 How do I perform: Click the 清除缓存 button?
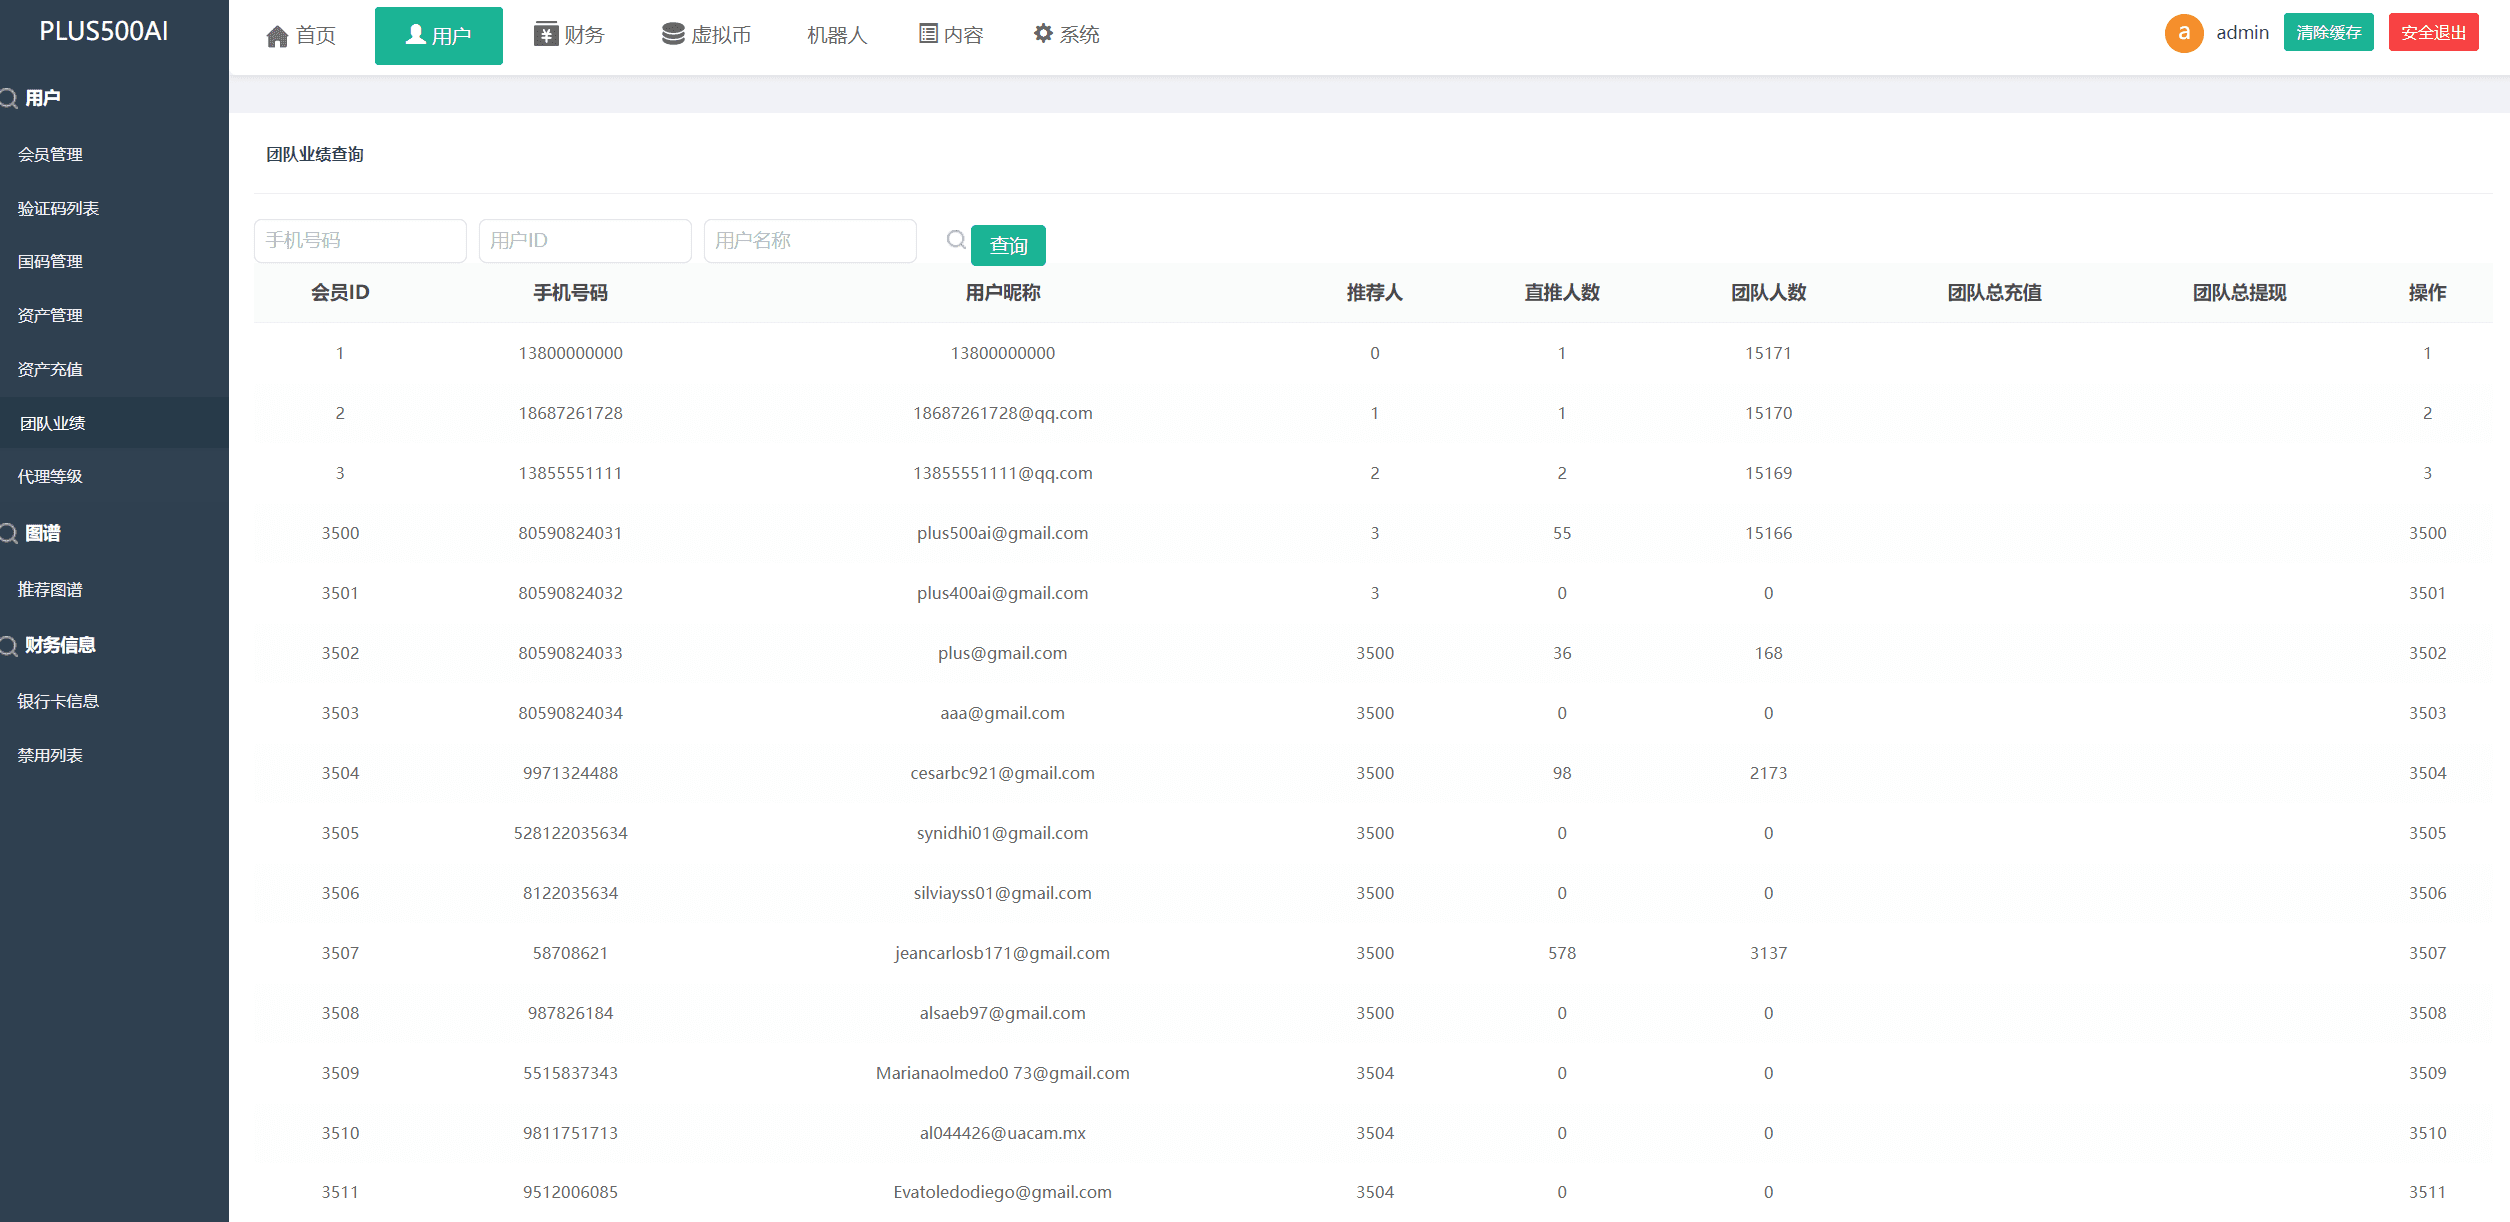click(2328, 33)
